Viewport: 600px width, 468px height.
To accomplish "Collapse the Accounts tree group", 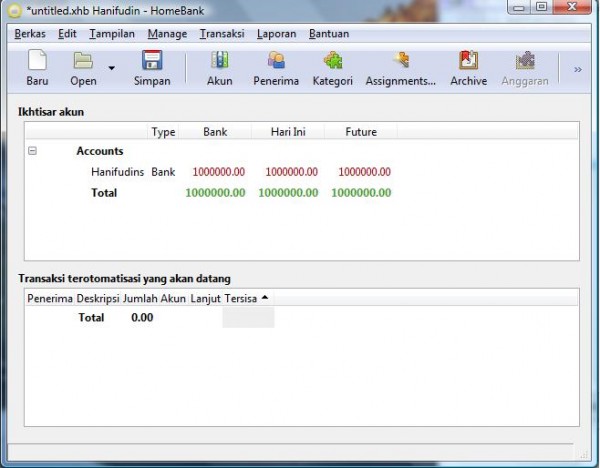I will coord(32,151).
